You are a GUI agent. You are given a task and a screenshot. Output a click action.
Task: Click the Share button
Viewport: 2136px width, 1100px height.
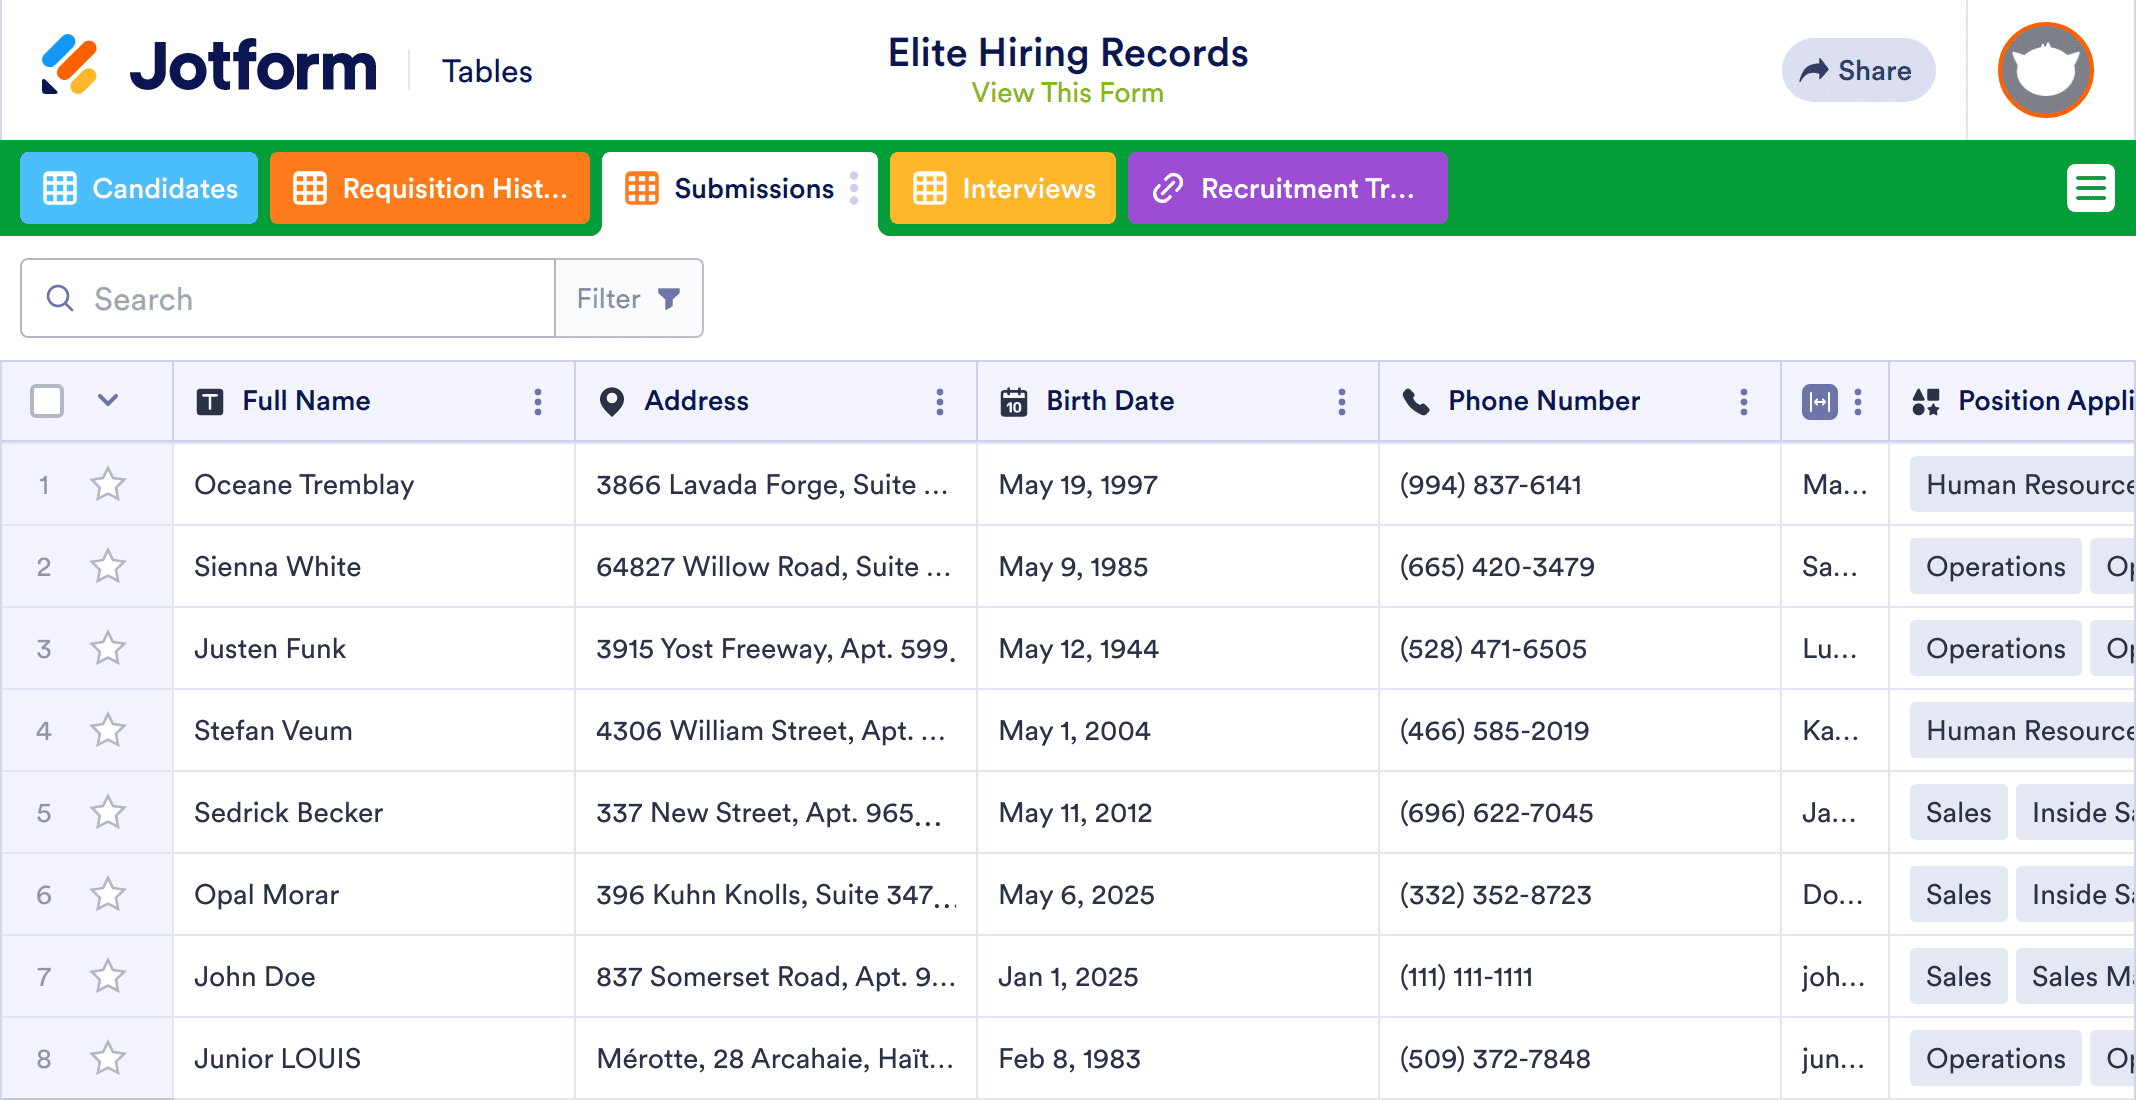(x=1857, y=70)
